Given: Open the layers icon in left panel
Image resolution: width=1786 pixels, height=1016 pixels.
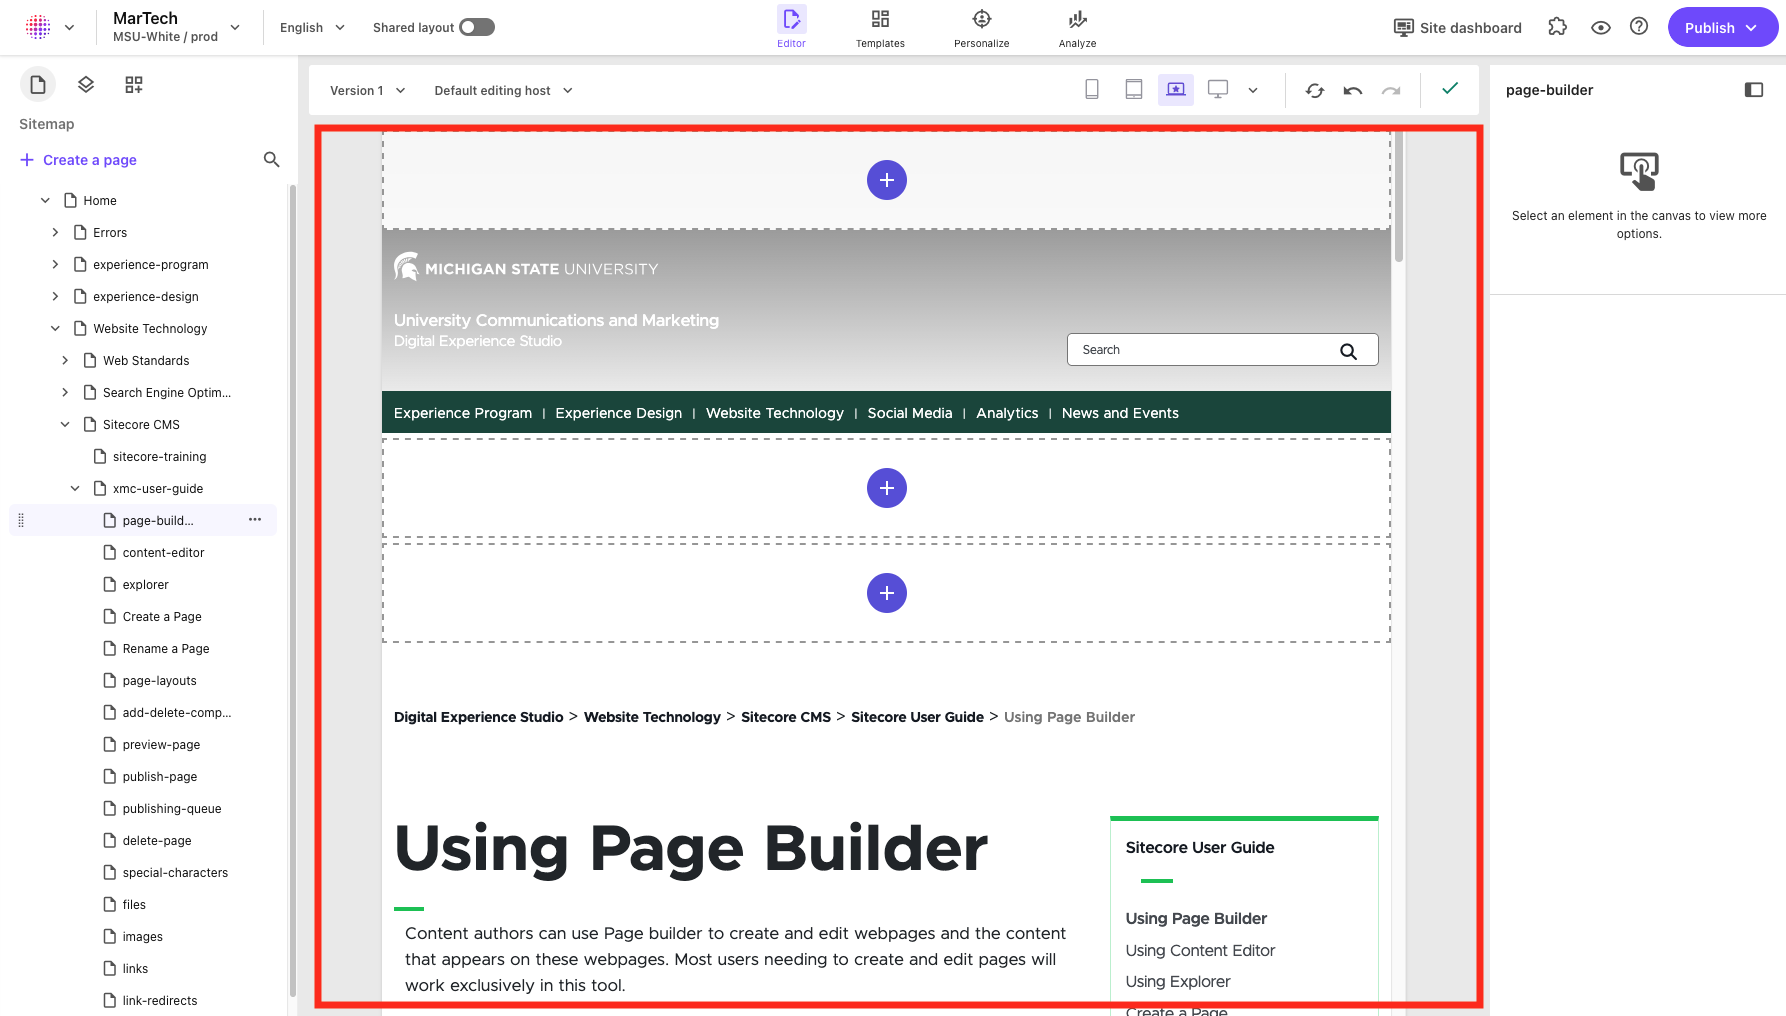Looking at the screenshot, I should [x=86, y=85].
